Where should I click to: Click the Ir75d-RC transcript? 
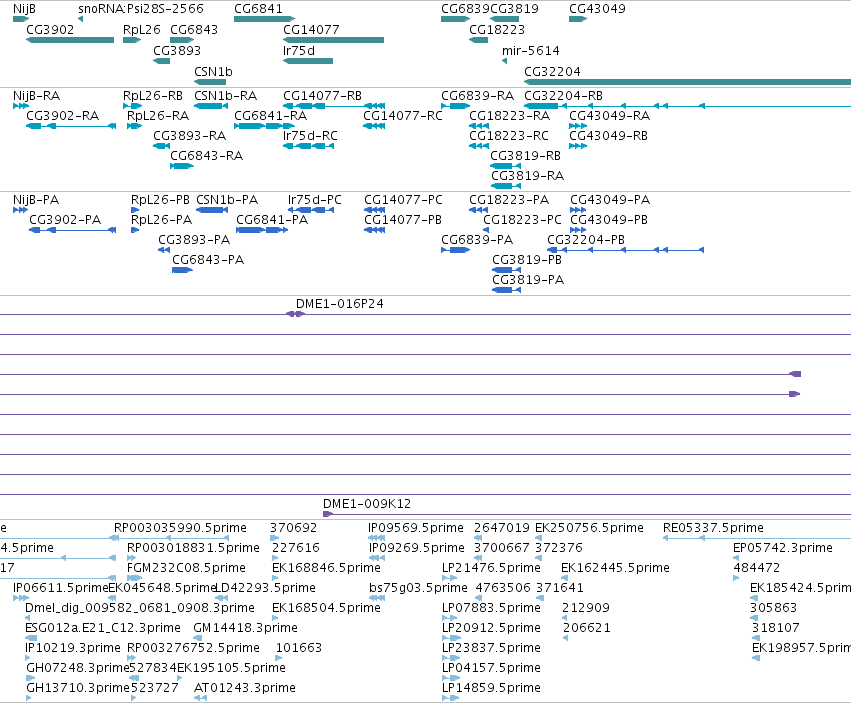pyautogui.click(x=308, y=146)
